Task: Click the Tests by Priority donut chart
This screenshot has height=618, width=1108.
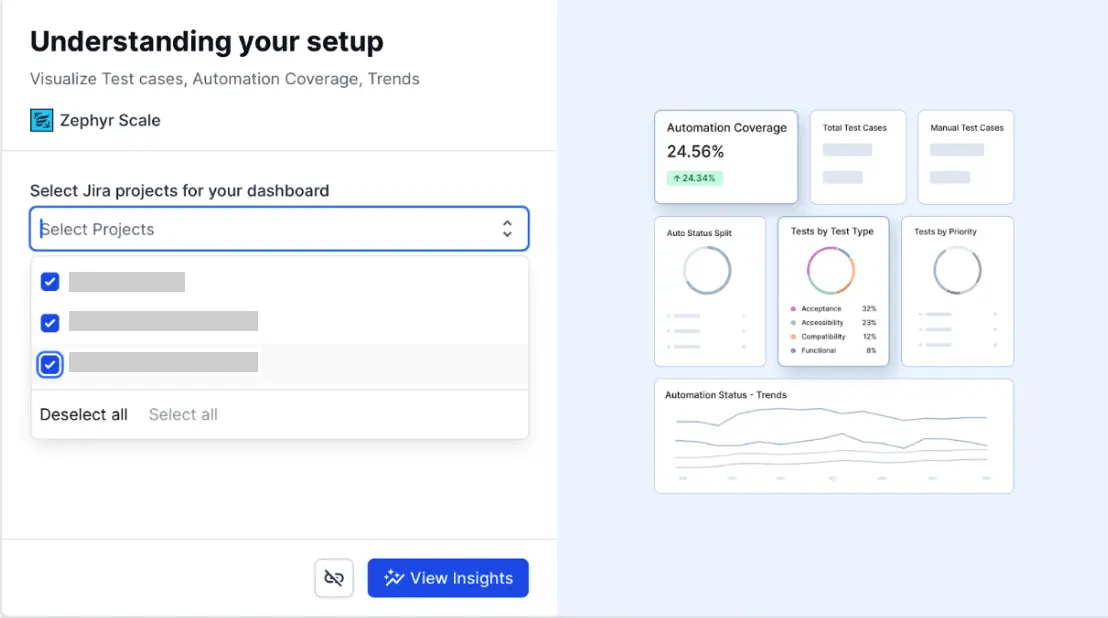Action: (x=956, y=270)
